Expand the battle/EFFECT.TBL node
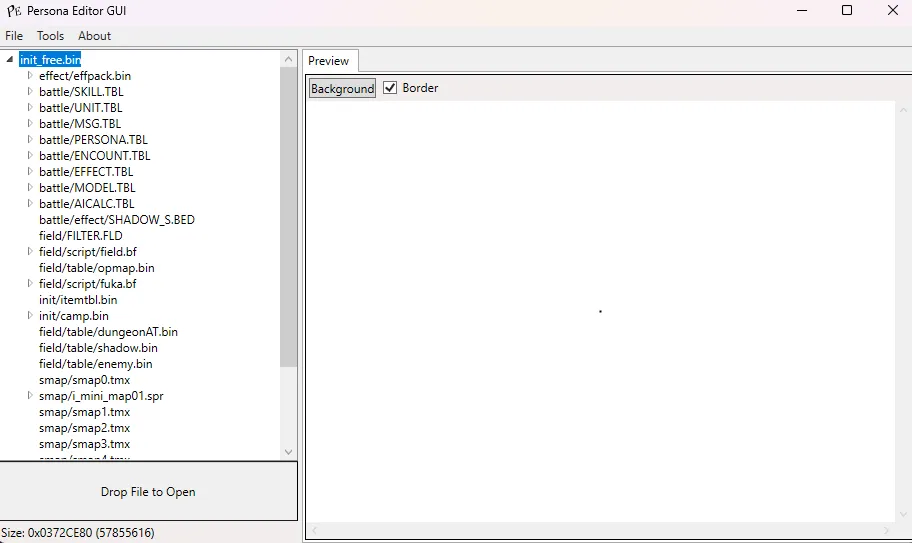The height and width of the screenshot is (543, 912). click(x=30, y=172)
